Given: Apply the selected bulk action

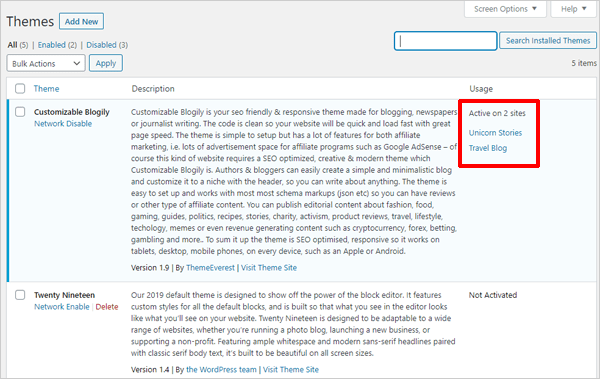Looking at the screenshot, I should [106, 63].
